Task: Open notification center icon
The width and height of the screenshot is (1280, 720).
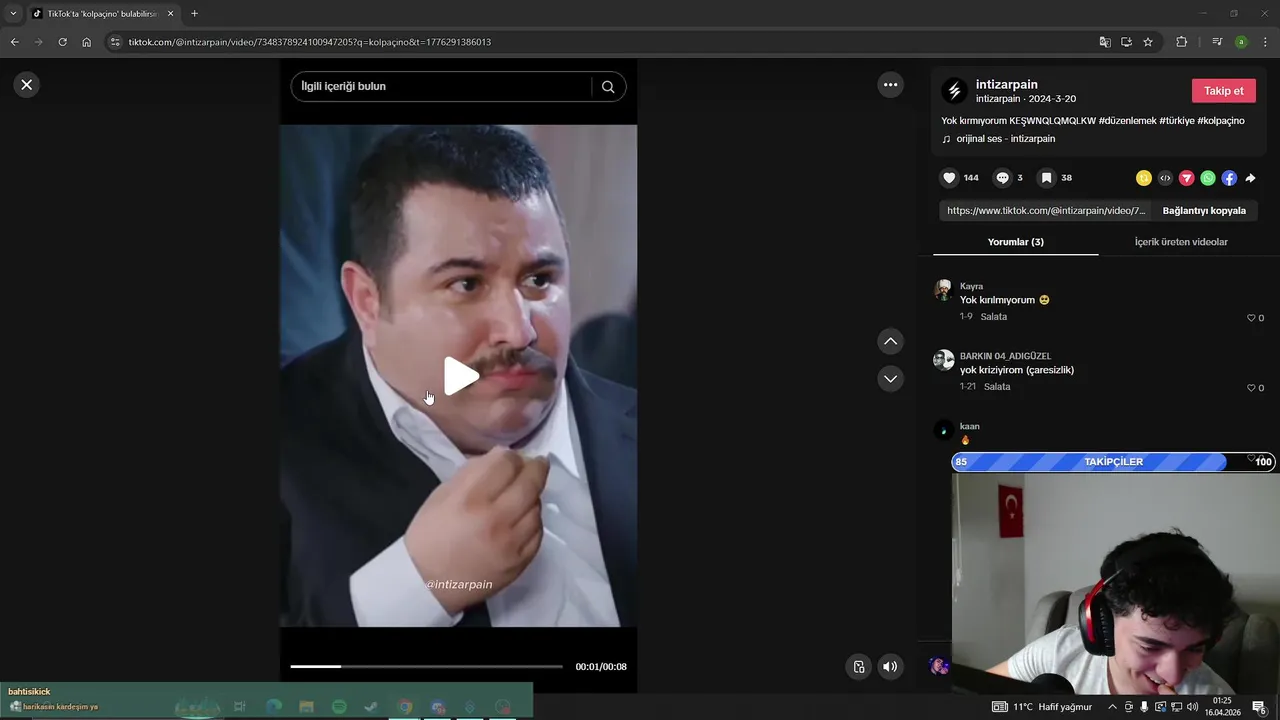Action: pyautogui.click(x=1259, y=707)
